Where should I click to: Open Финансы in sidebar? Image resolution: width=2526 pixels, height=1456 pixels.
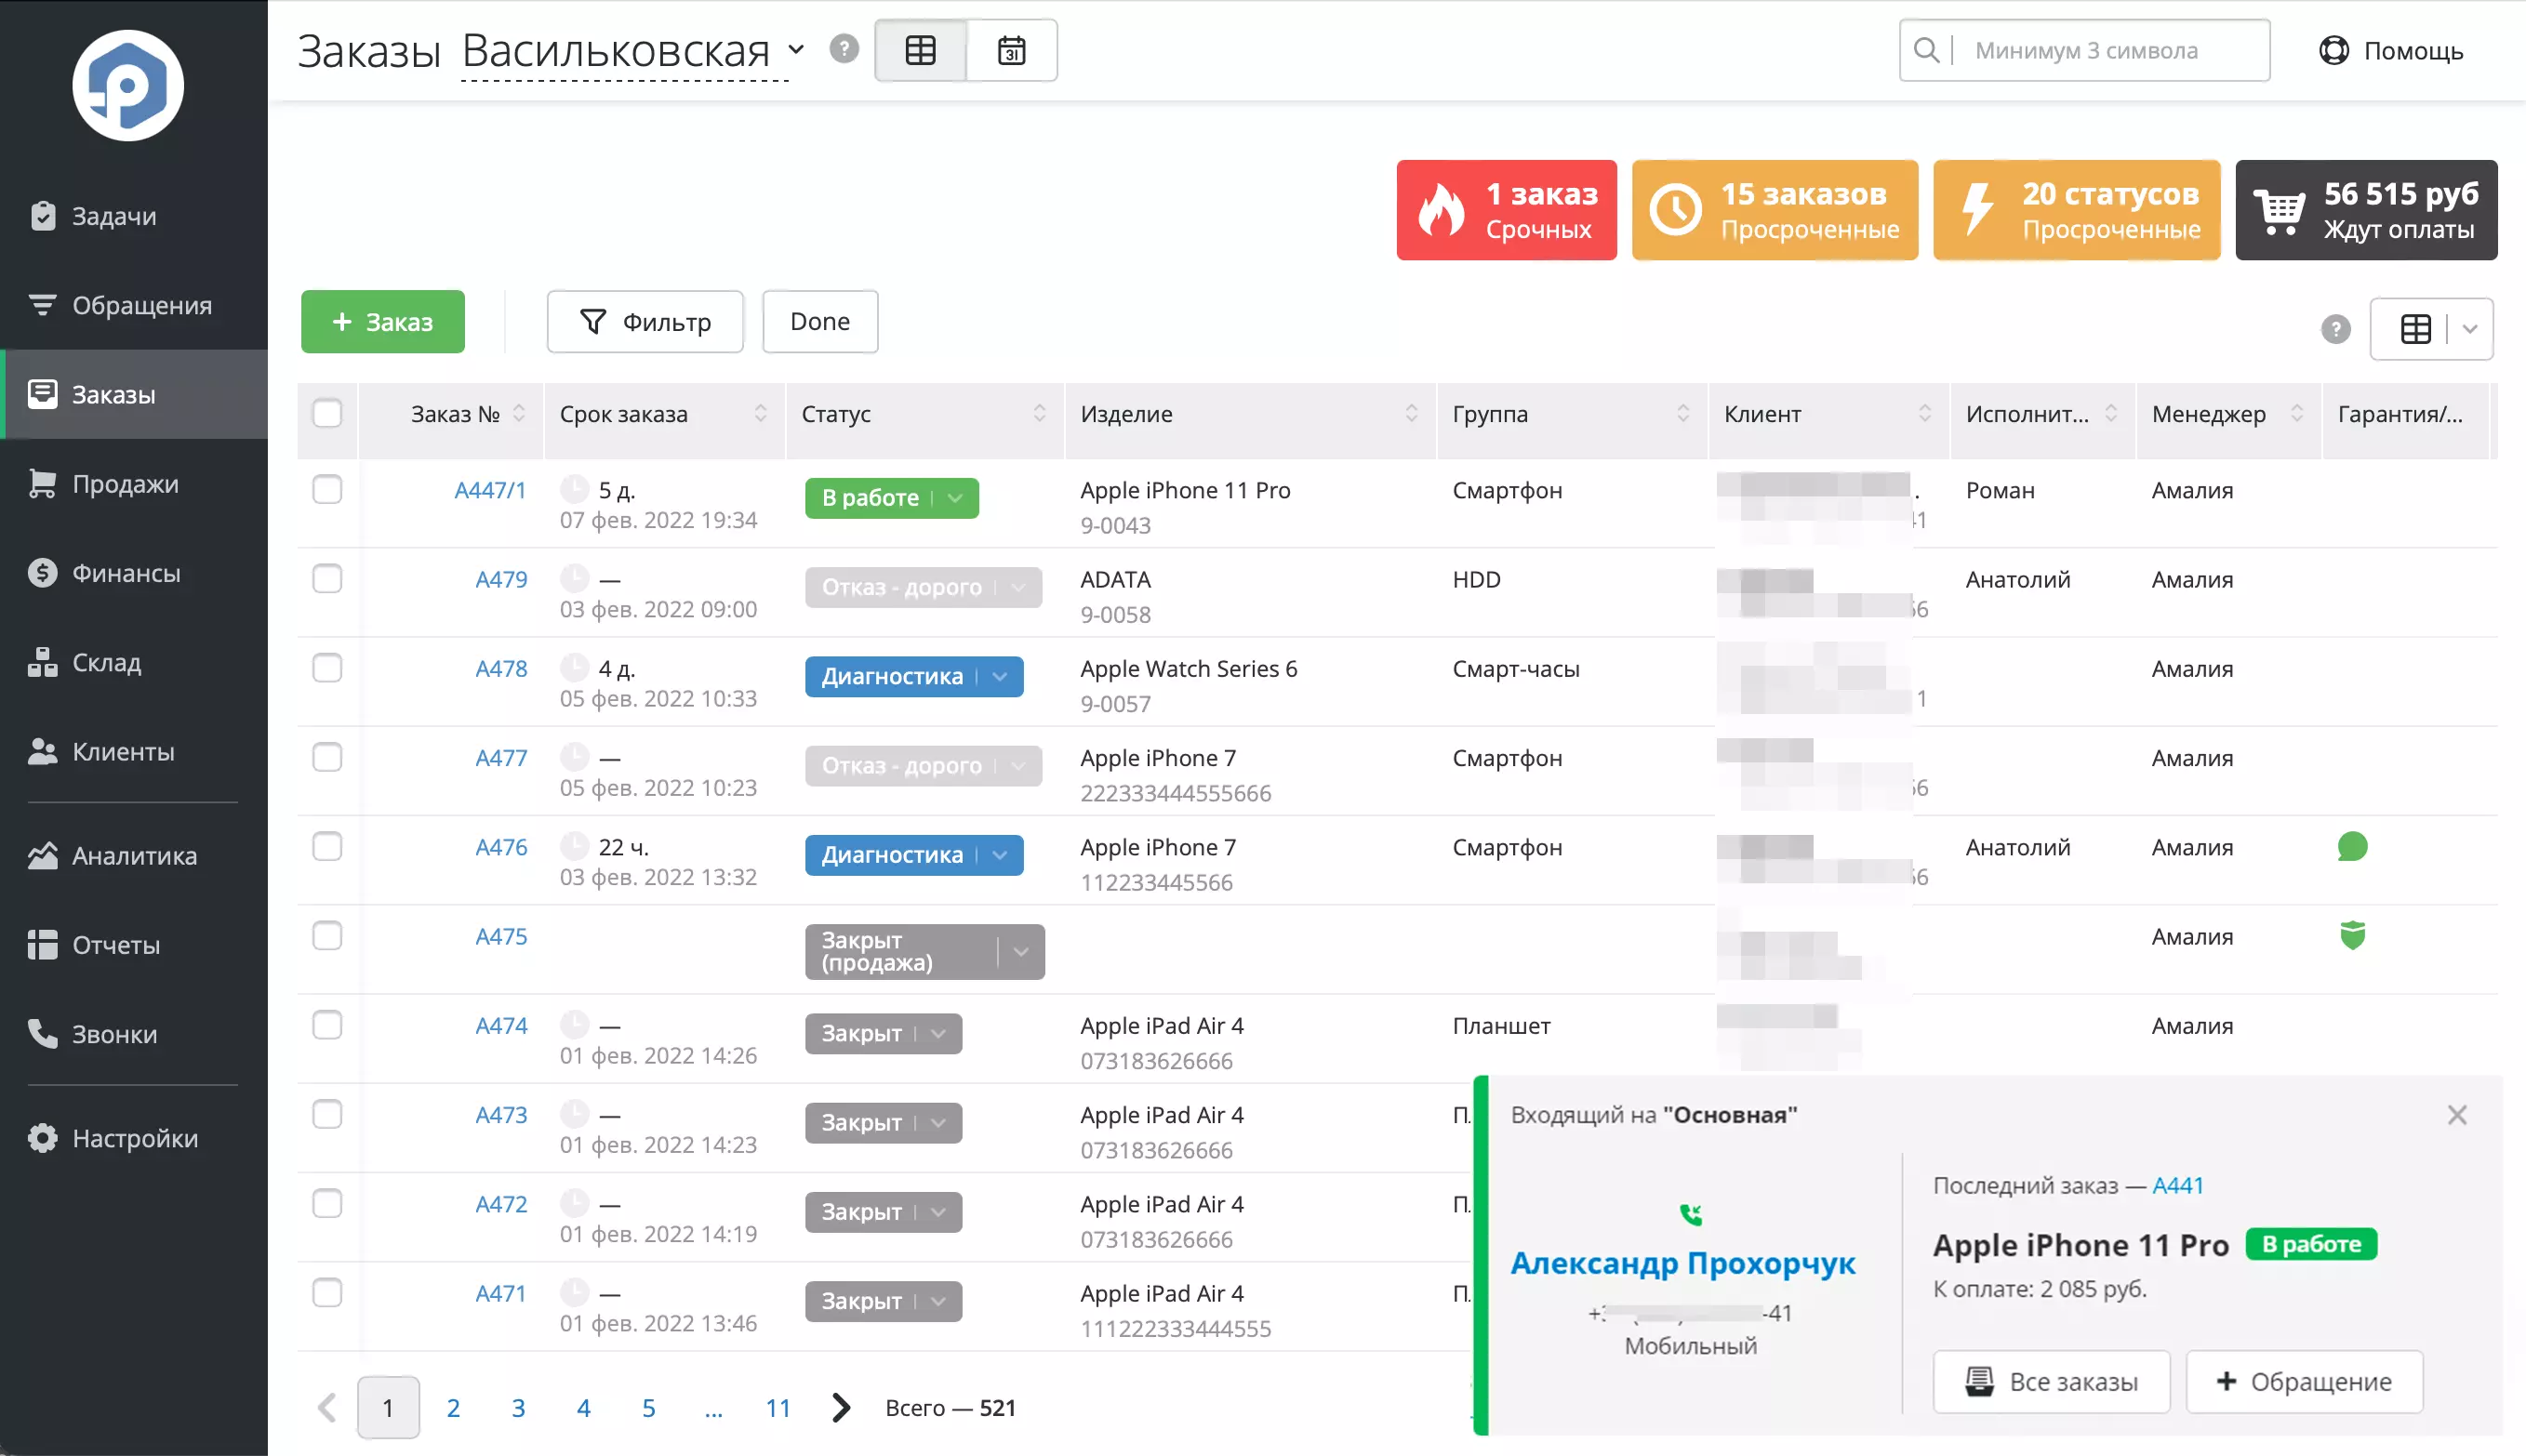134,573
